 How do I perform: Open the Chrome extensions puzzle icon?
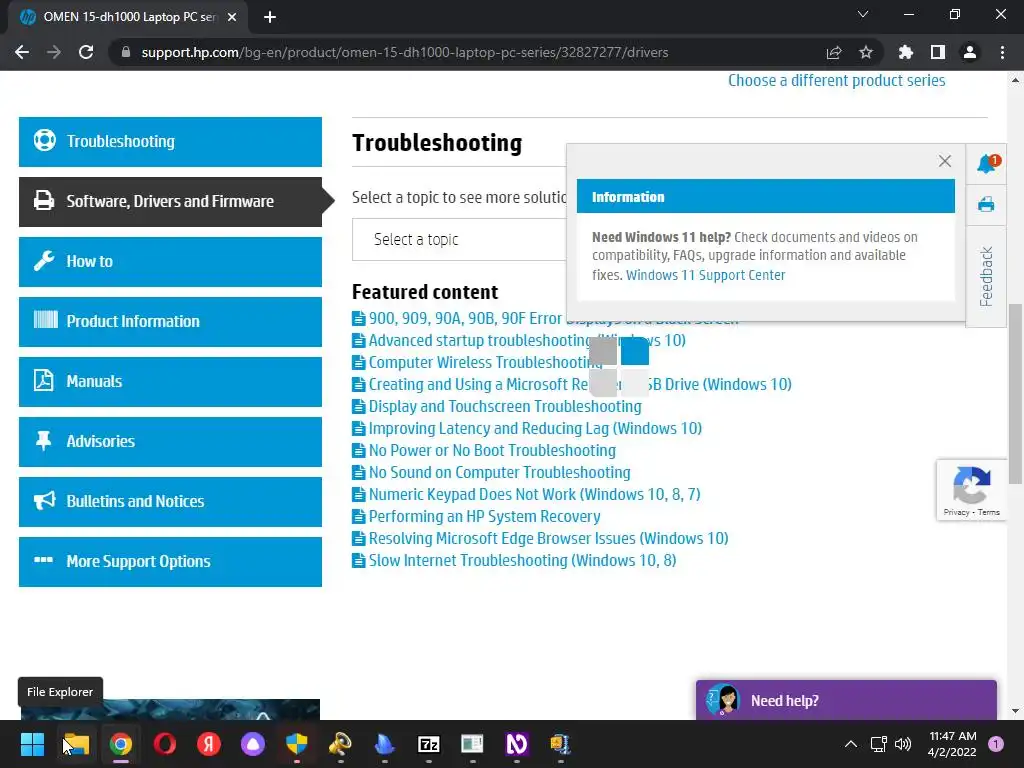[905, 52]
